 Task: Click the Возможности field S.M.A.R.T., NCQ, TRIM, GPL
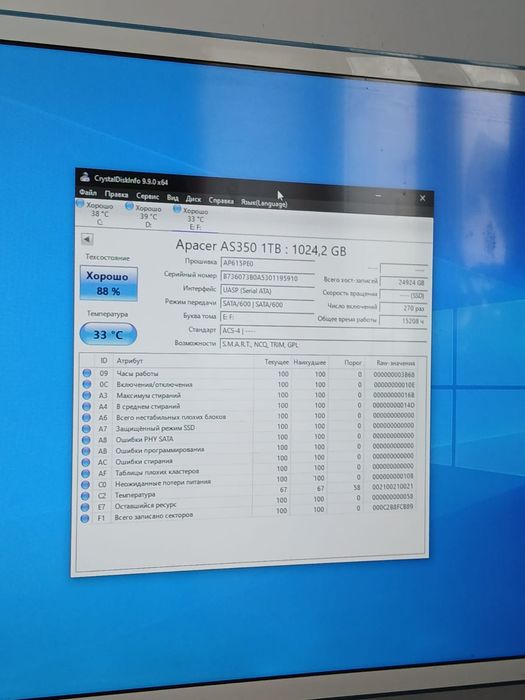tap(324, 345)
